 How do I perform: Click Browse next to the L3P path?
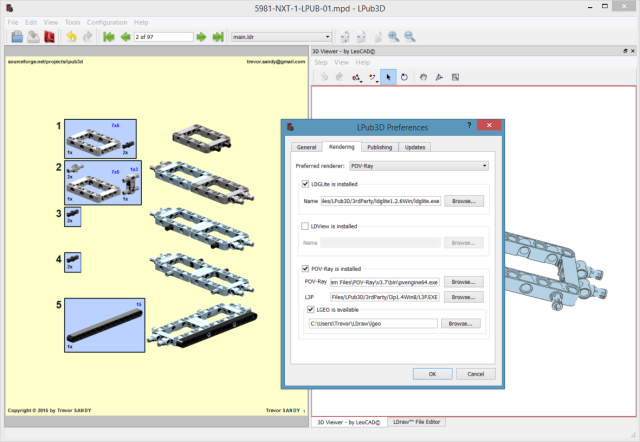point(462,296)
